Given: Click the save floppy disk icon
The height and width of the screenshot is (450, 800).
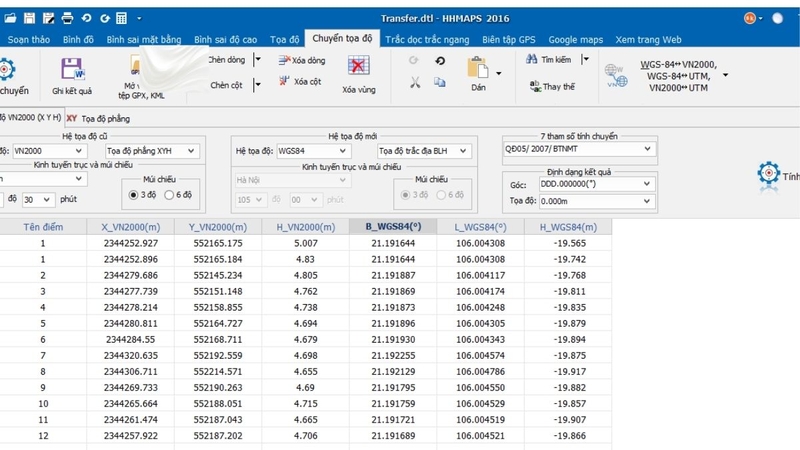Looking at the screenshot, I should 30,18.
